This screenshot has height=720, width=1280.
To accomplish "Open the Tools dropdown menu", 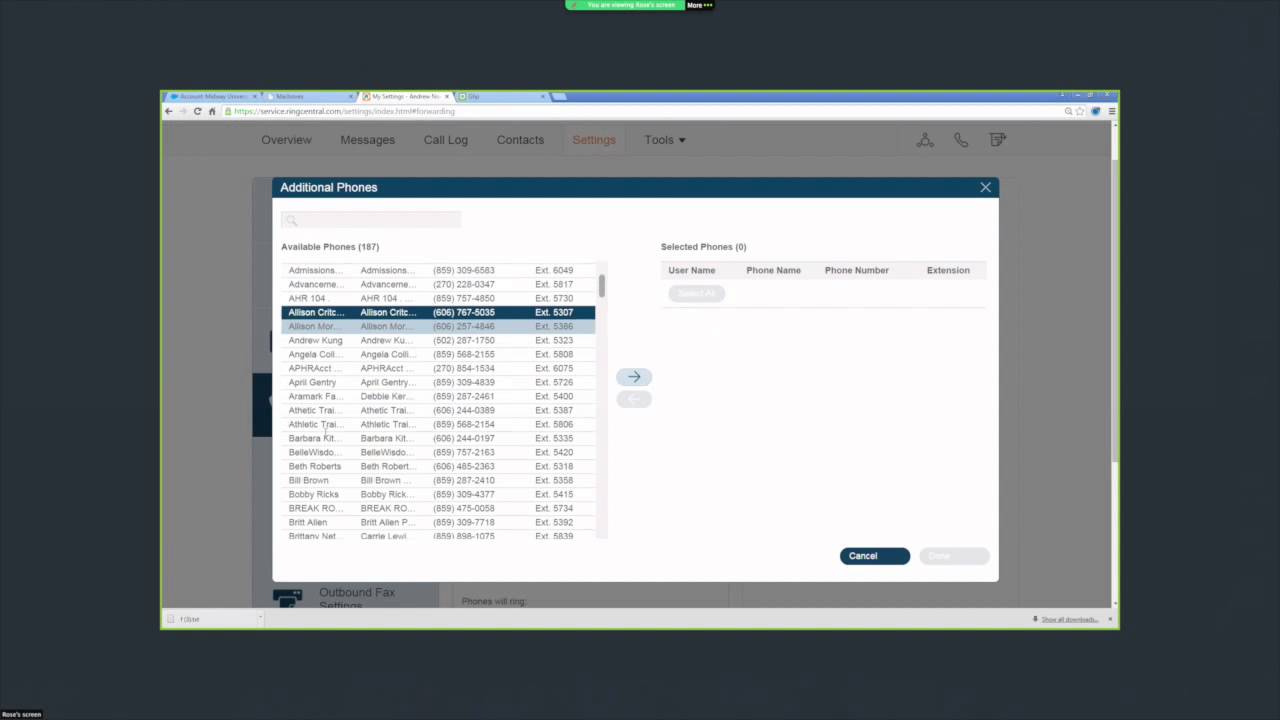I will (x=665, y=140).
